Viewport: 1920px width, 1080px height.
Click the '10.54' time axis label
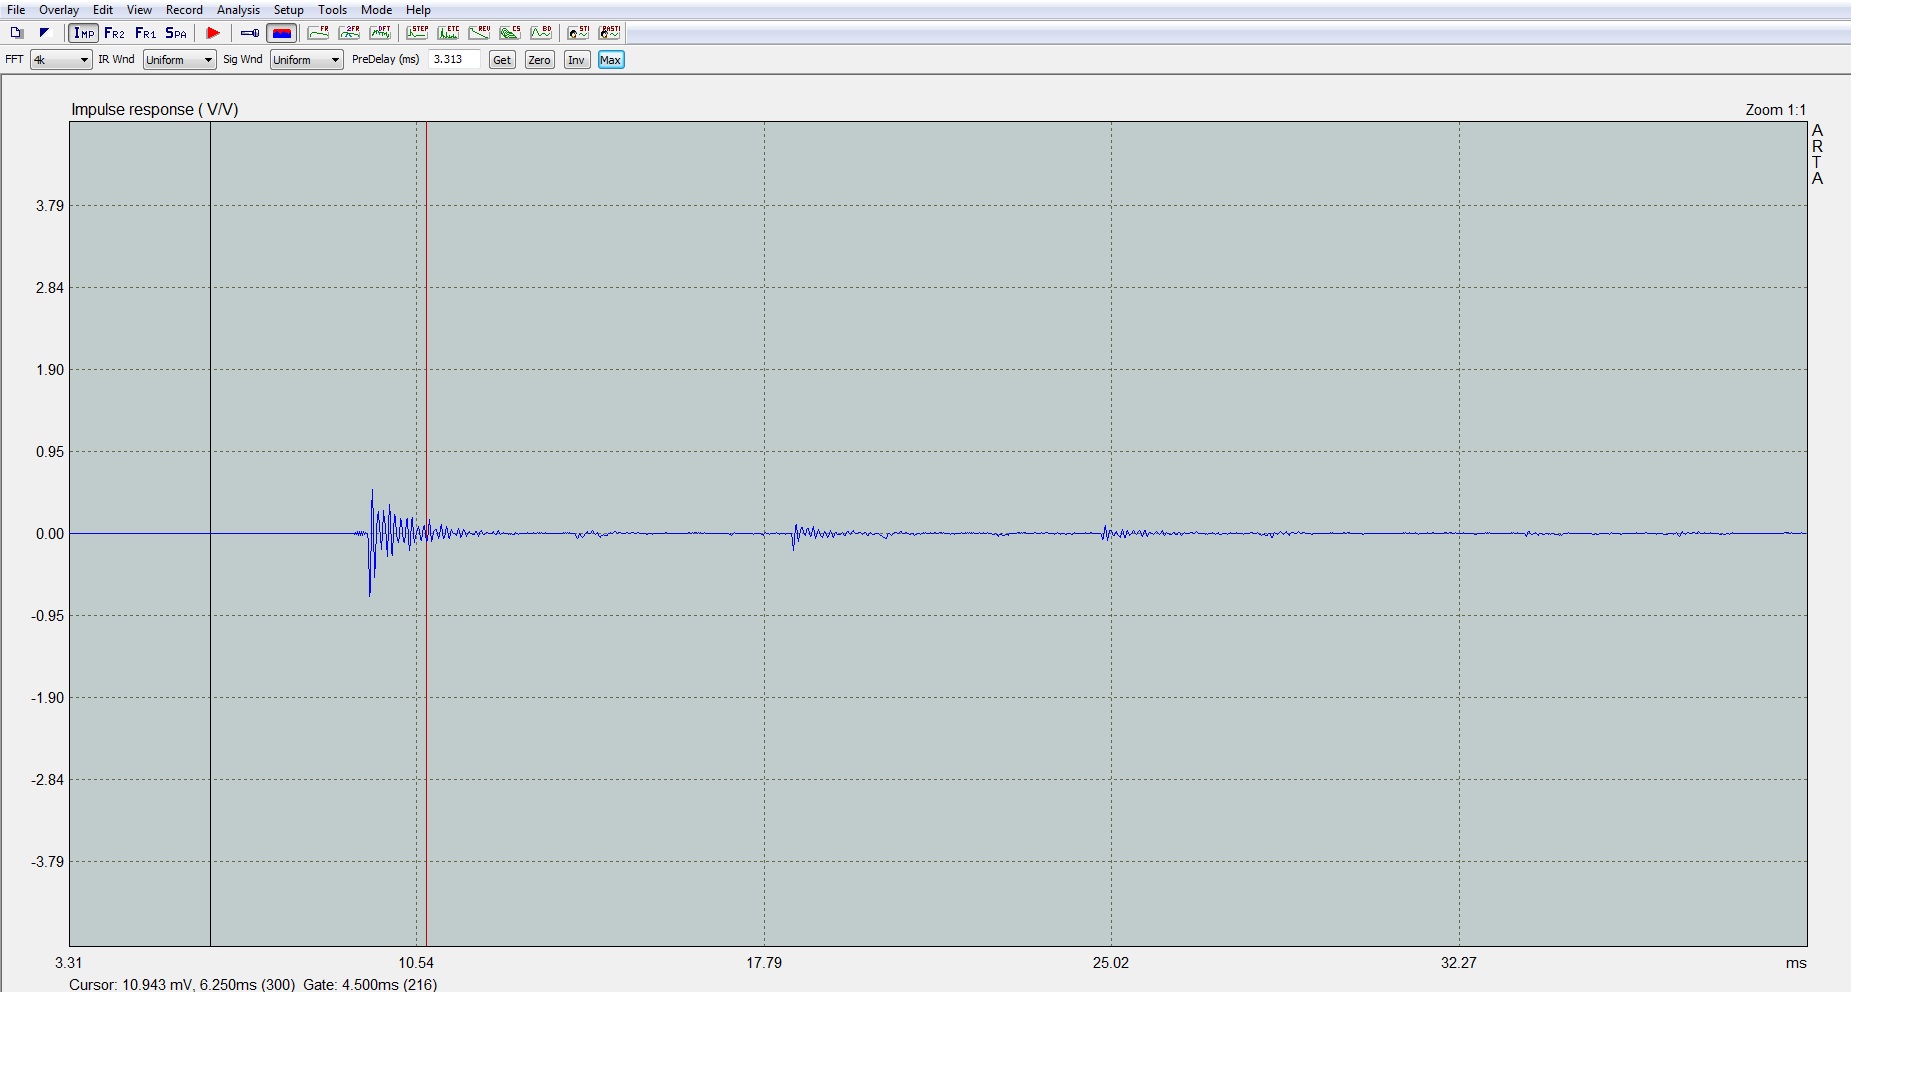(416, 963)
